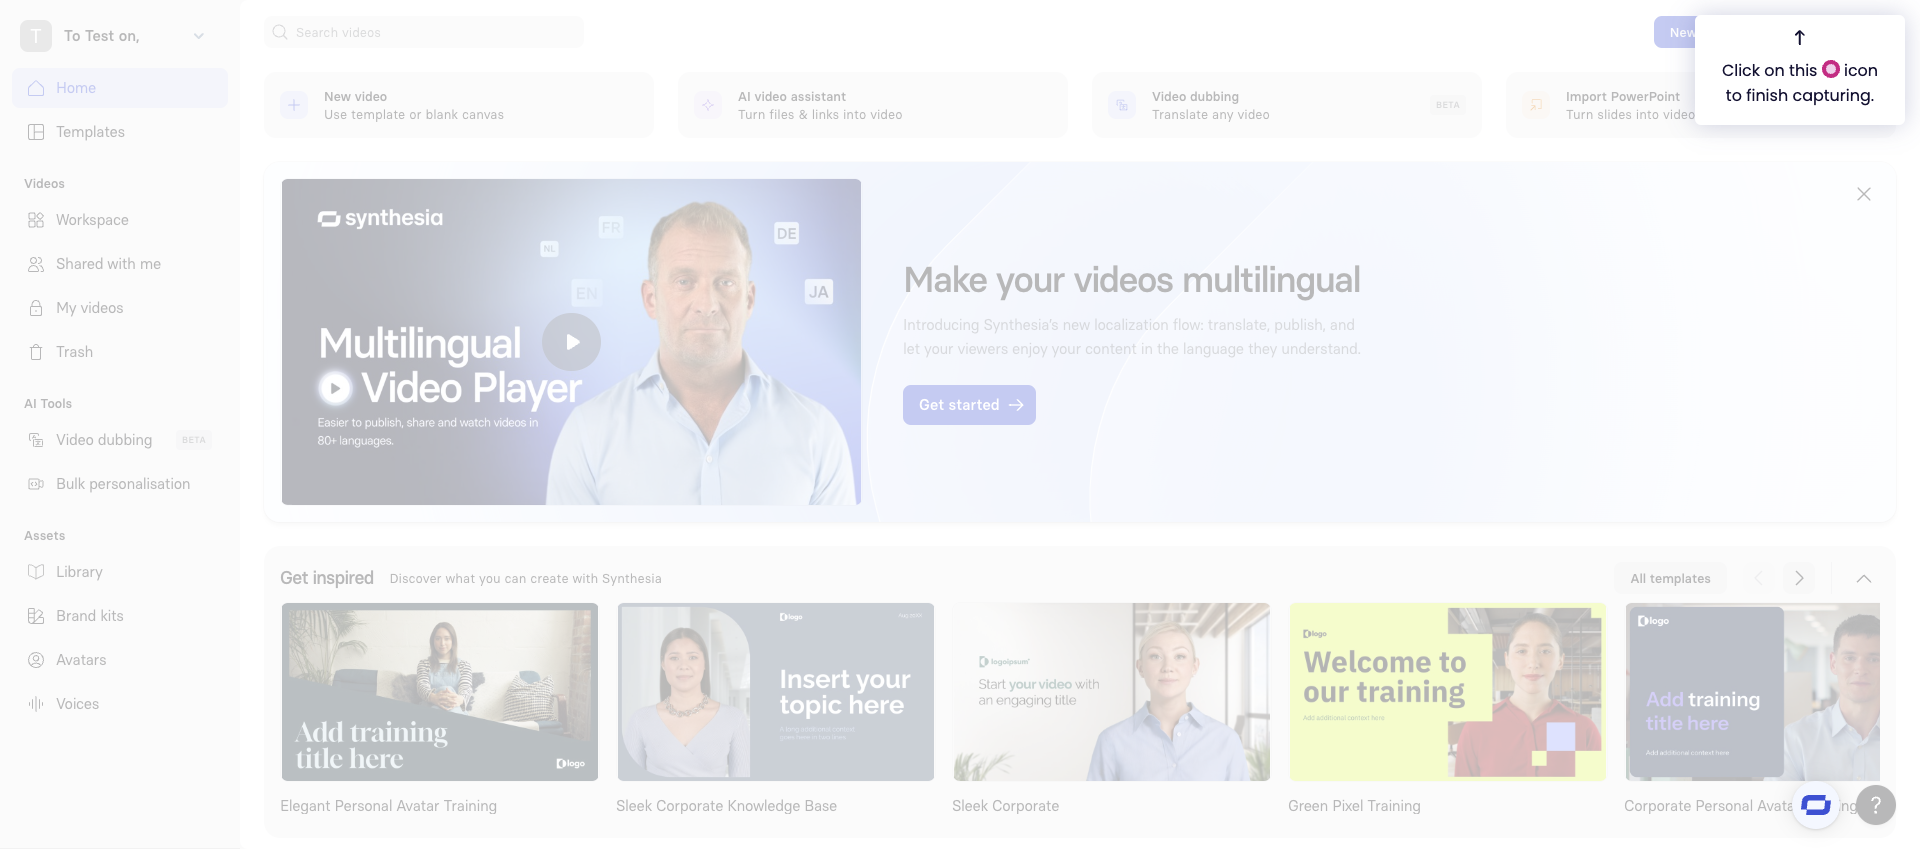
Task: Open the 'Start your video' Sleek Corporate thumbnail
Action: (x=1112, y=692)
